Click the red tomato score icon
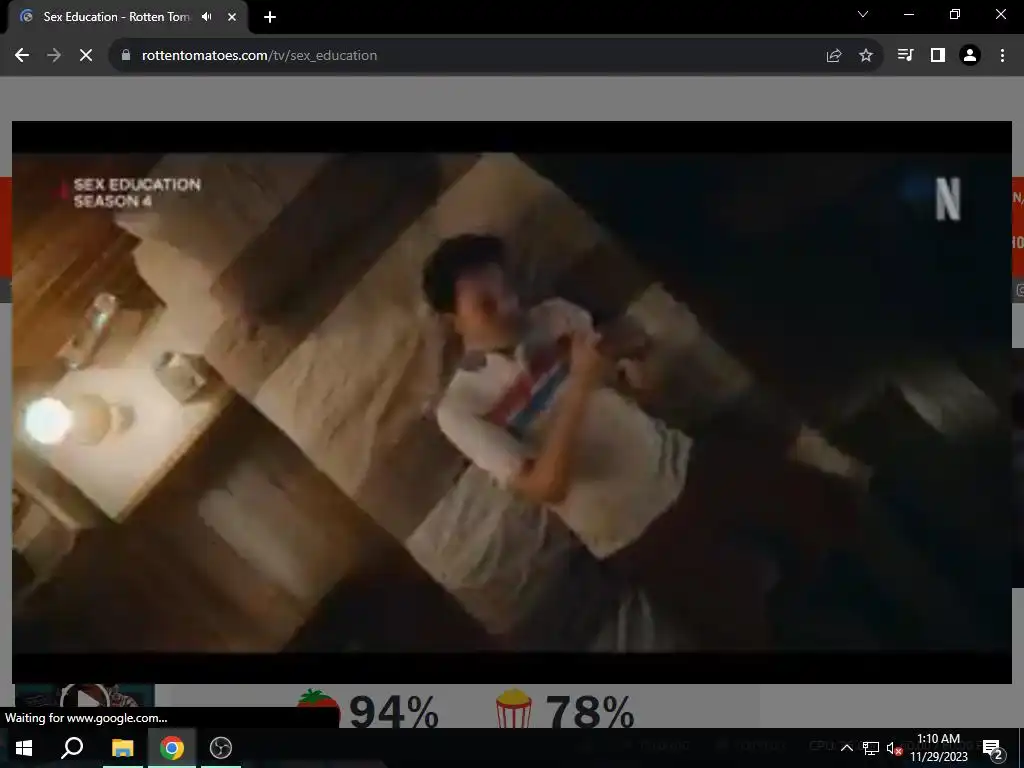 coord(319,708)
